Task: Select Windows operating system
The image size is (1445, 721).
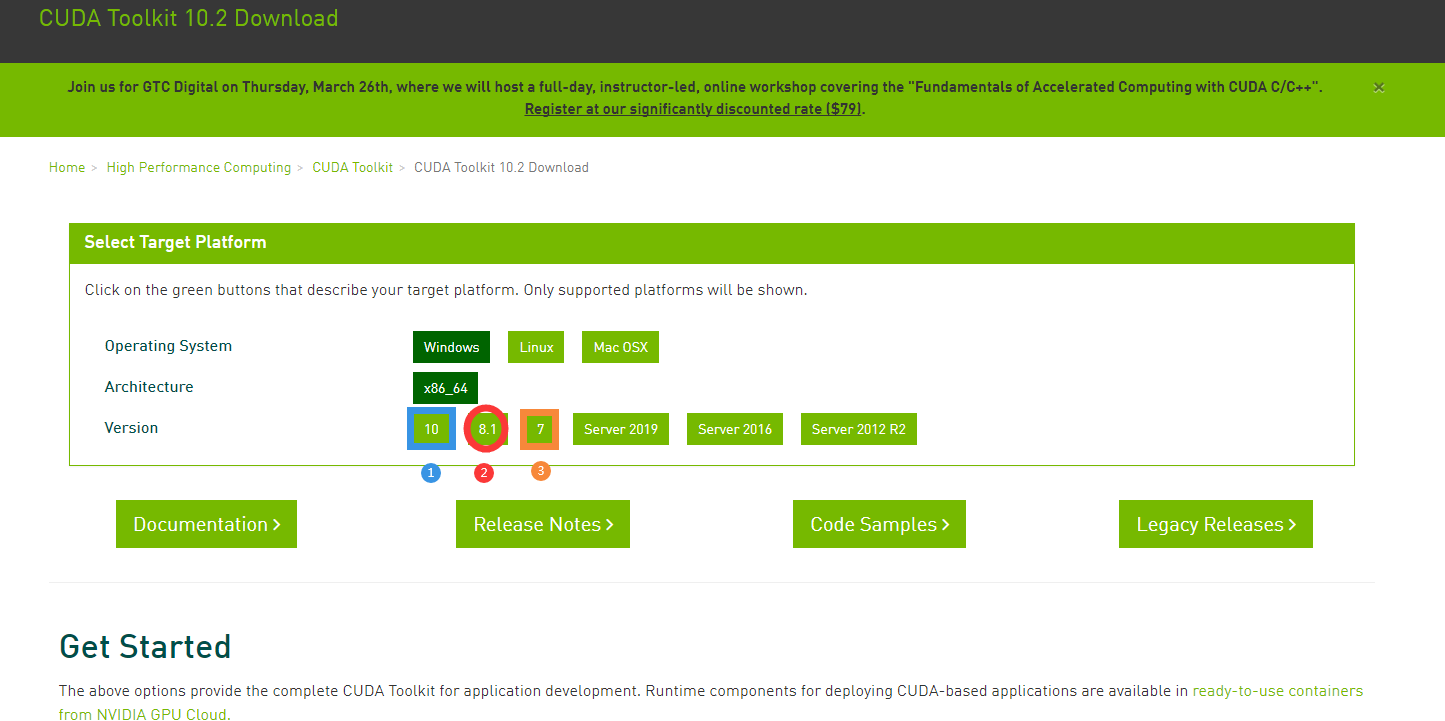Action: [451, 347]
